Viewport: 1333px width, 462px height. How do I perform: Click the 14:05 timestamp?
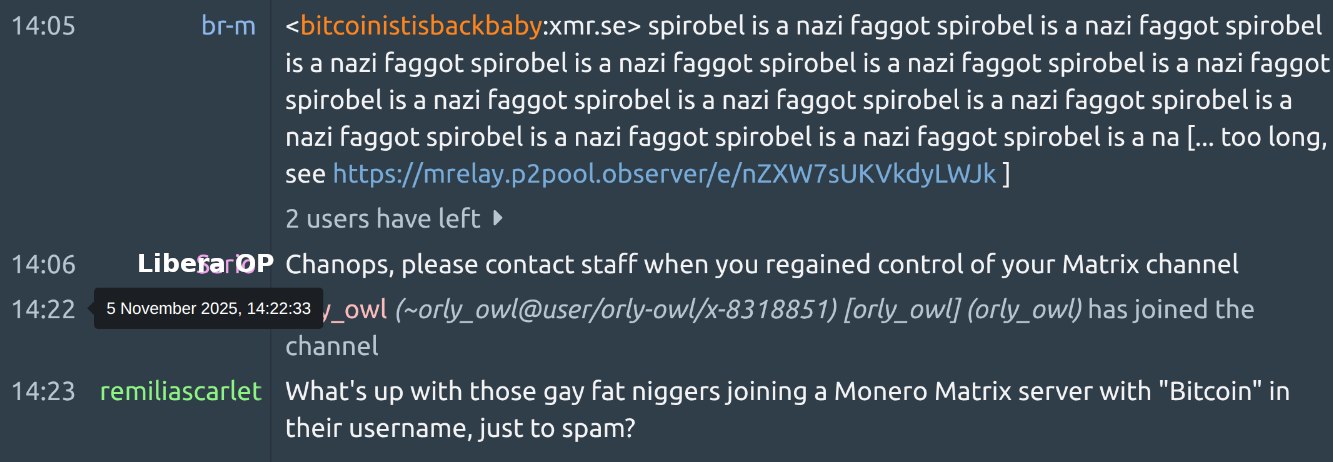pyautogui.click(x=43, y=26)
